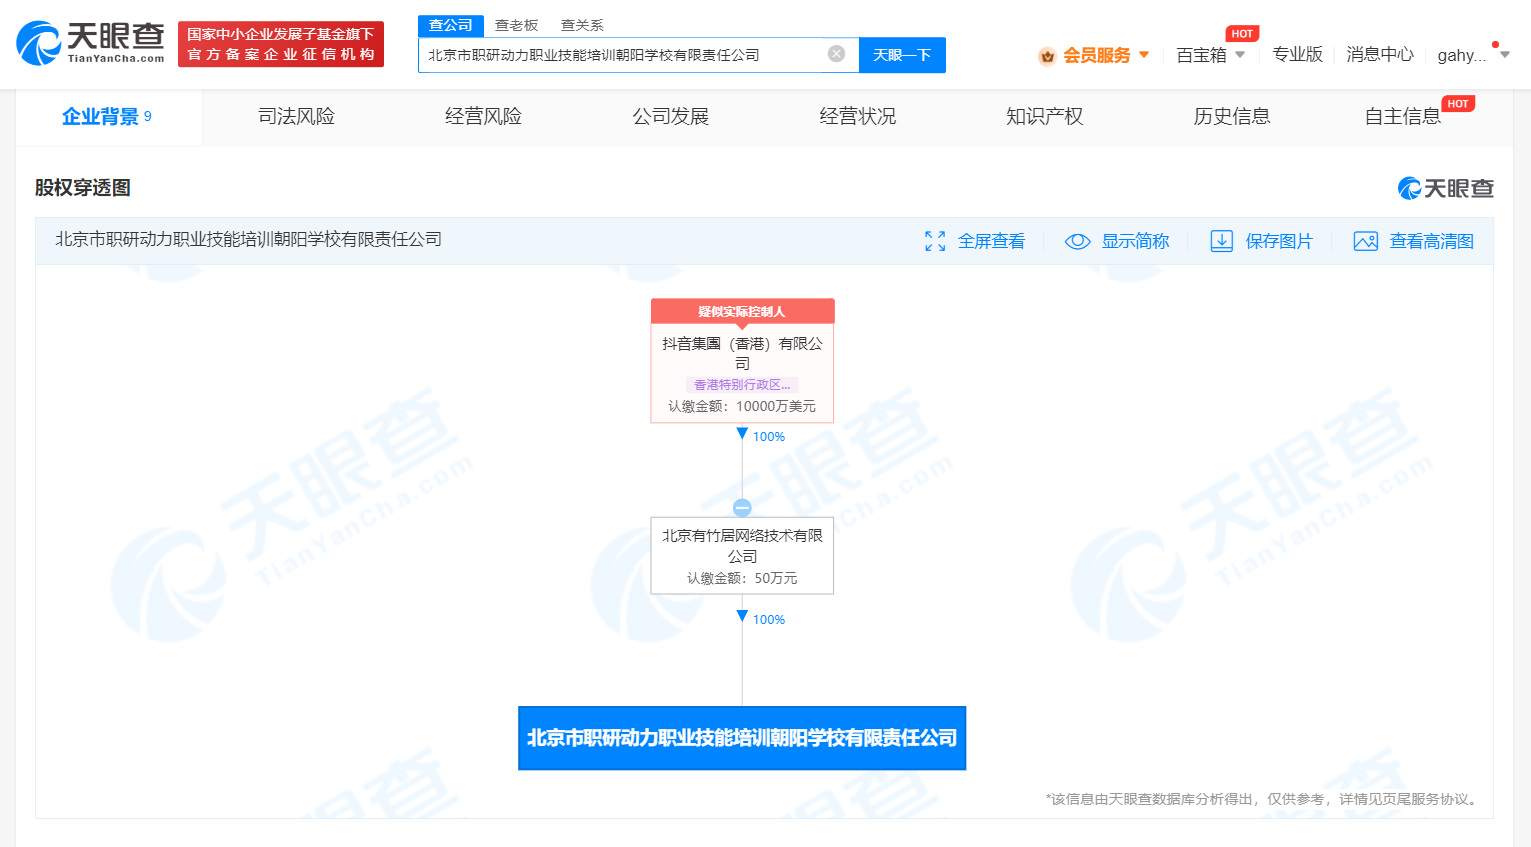1531x847 pixels.
Task: Click 认缴金额: 10000万美元 text
Action: coord(742,406)
